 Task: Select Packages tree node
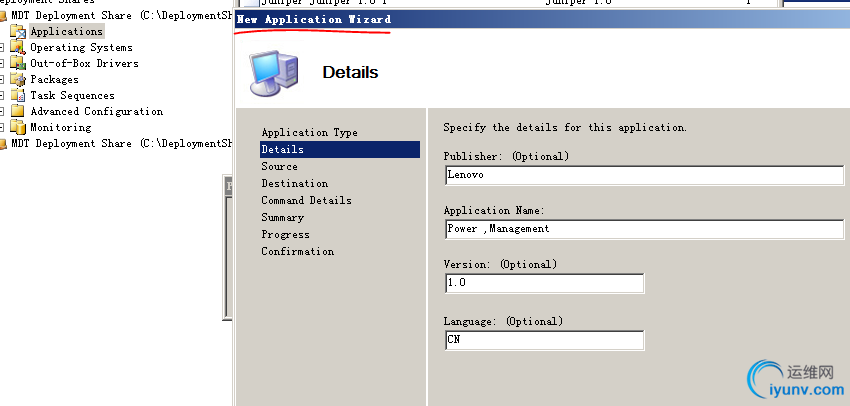(x=54, y=80)
